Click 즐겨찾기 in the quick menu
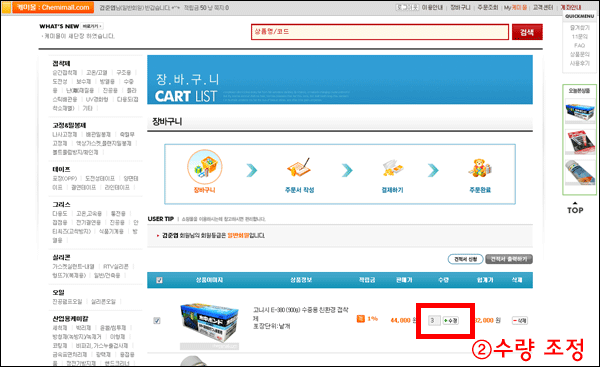Viewport: 600px width, 367px height. pos(580,28)
